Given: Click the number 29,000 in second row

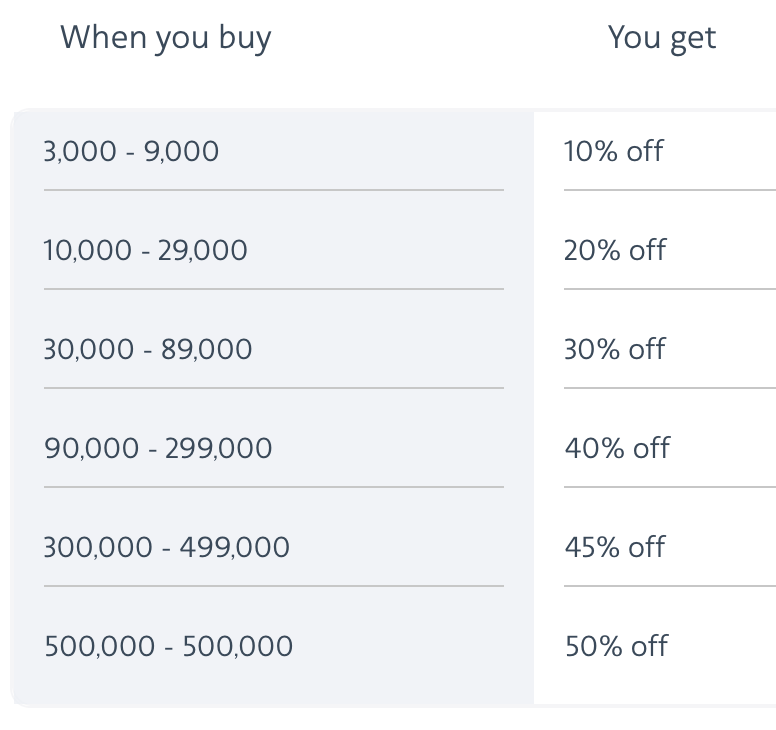Looking at the screenshot, I should [x=202, y=251].
